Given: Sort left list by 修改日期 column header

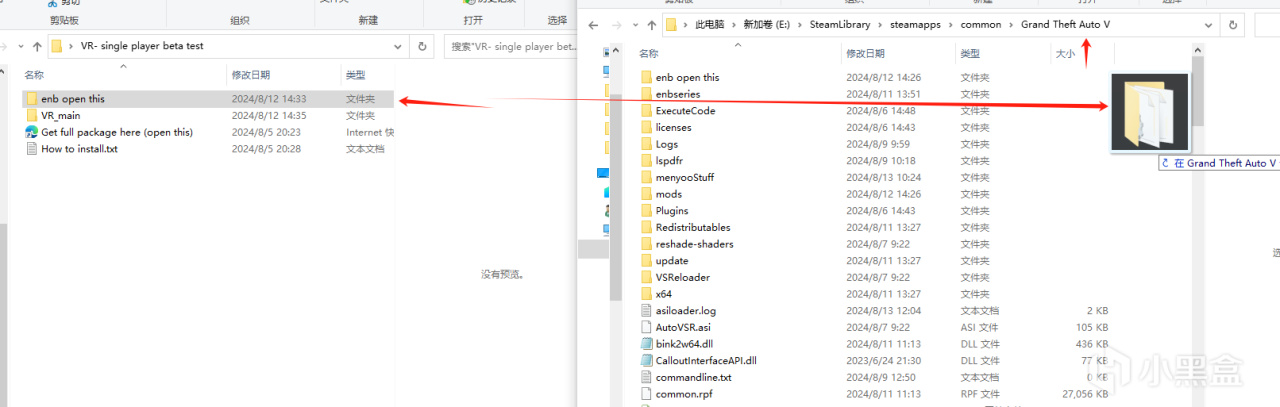Looking at the screenshot, I should click(x=251, y=75).
